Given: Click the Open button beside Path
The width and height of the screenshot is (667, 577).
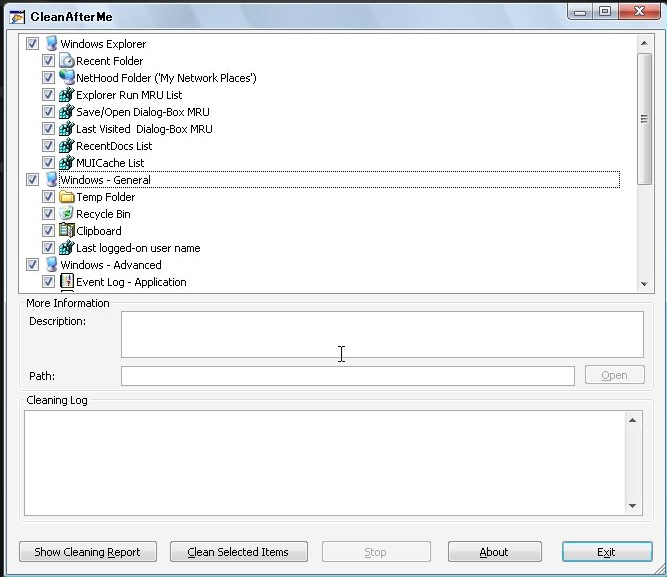Looking at the screenshot, I should point(614,375).
